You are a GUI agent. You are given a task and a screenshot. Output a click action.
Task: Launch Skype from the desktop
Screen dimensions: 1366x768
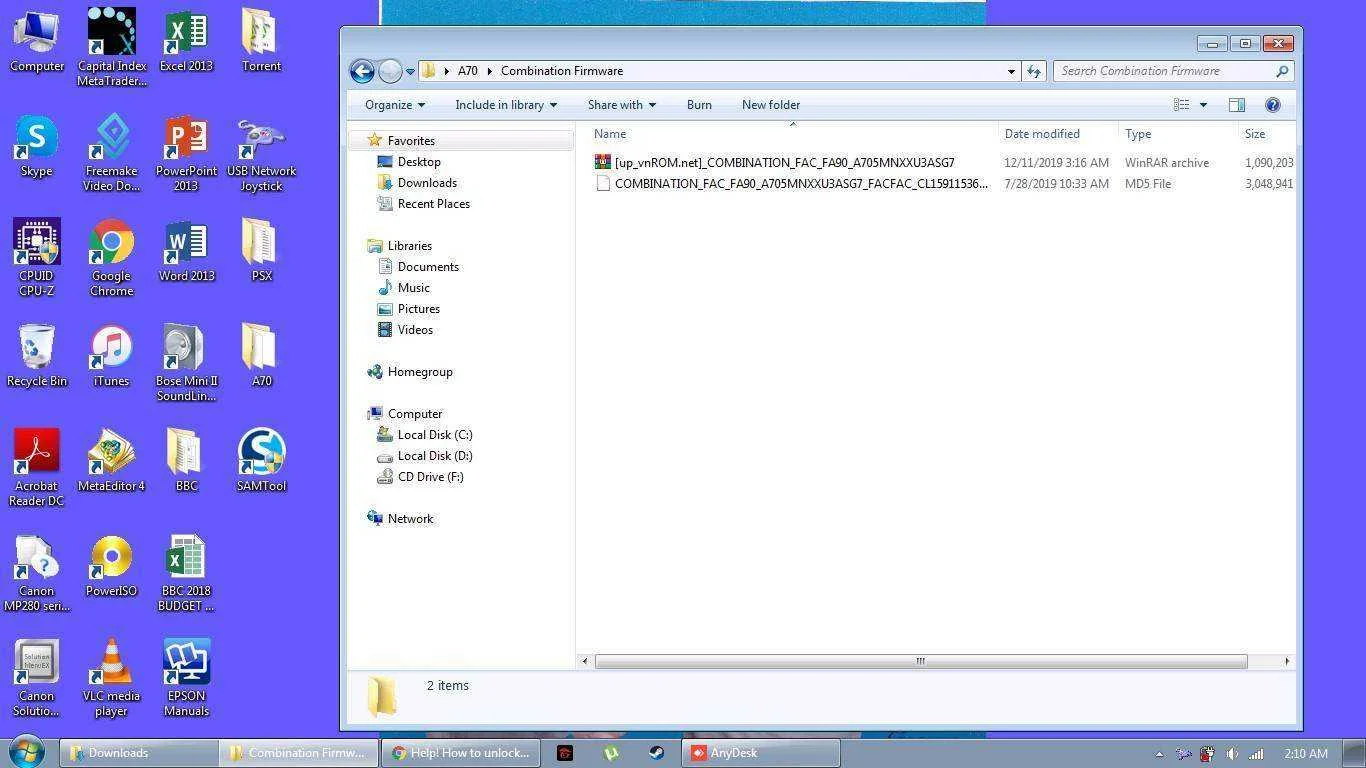tap(37, 145)
